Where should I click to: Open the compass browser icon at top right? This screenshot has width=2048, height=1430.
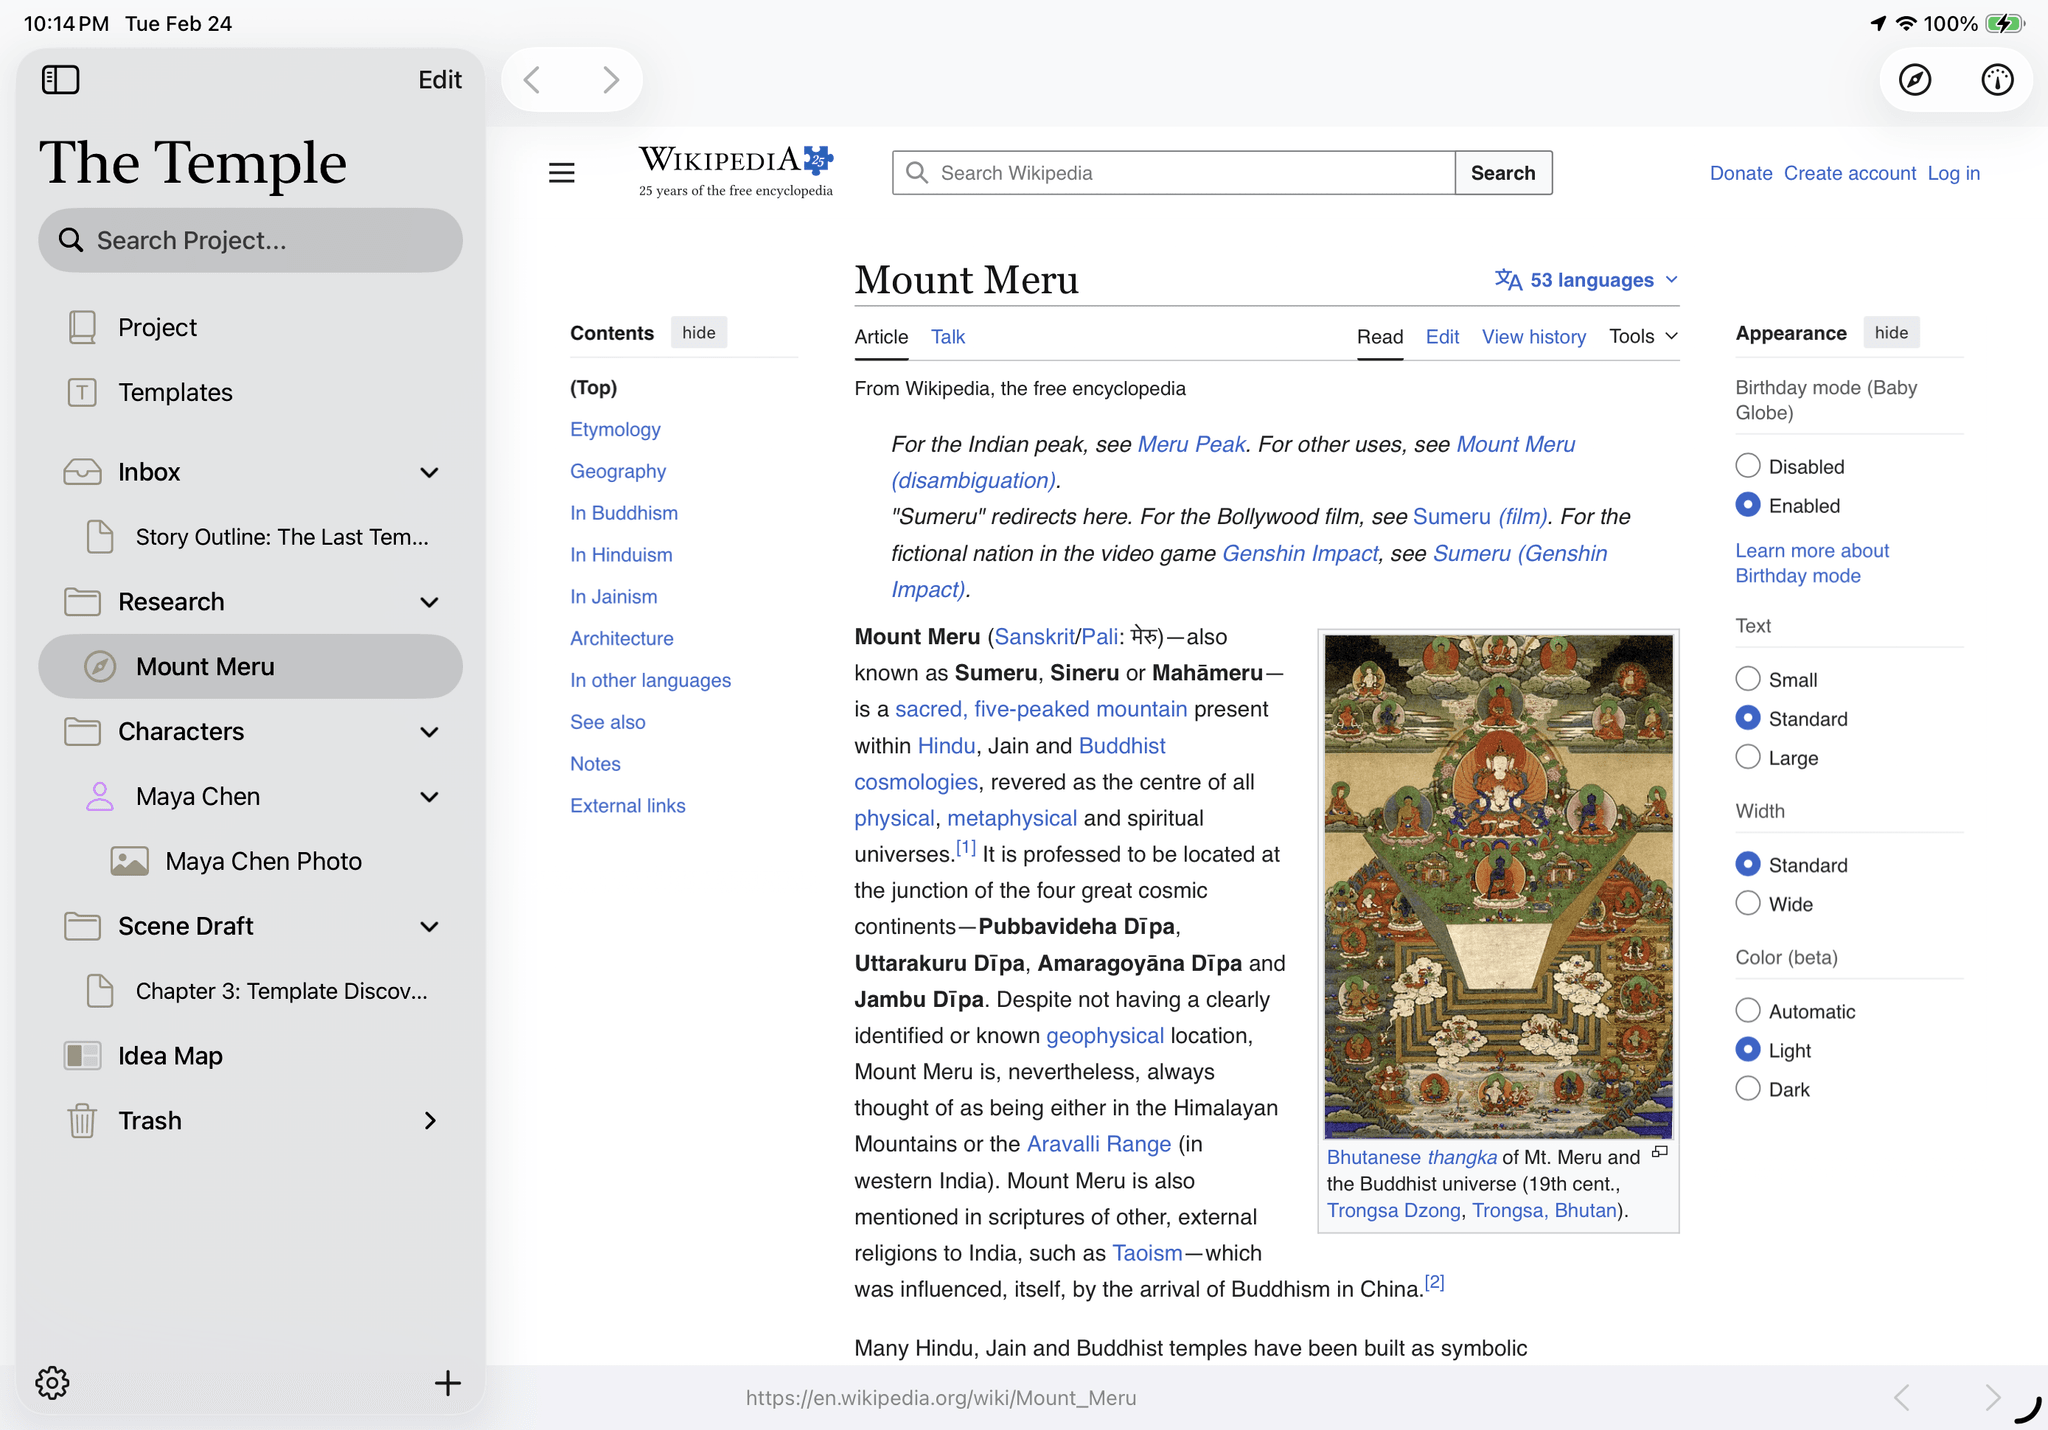[x=1915, y=80]
